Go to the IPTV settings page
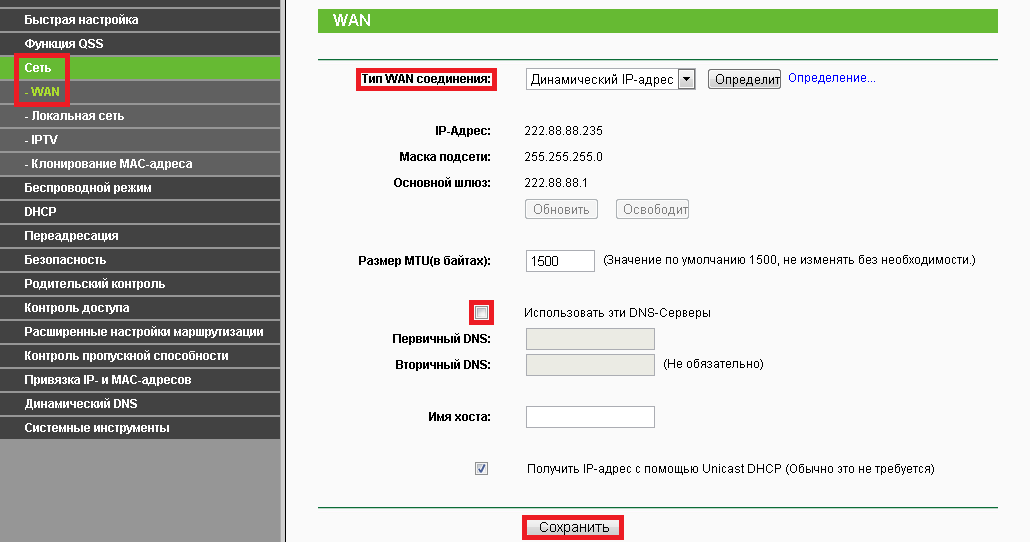This screenshot has height=542, width=1030. click(44, 140)
